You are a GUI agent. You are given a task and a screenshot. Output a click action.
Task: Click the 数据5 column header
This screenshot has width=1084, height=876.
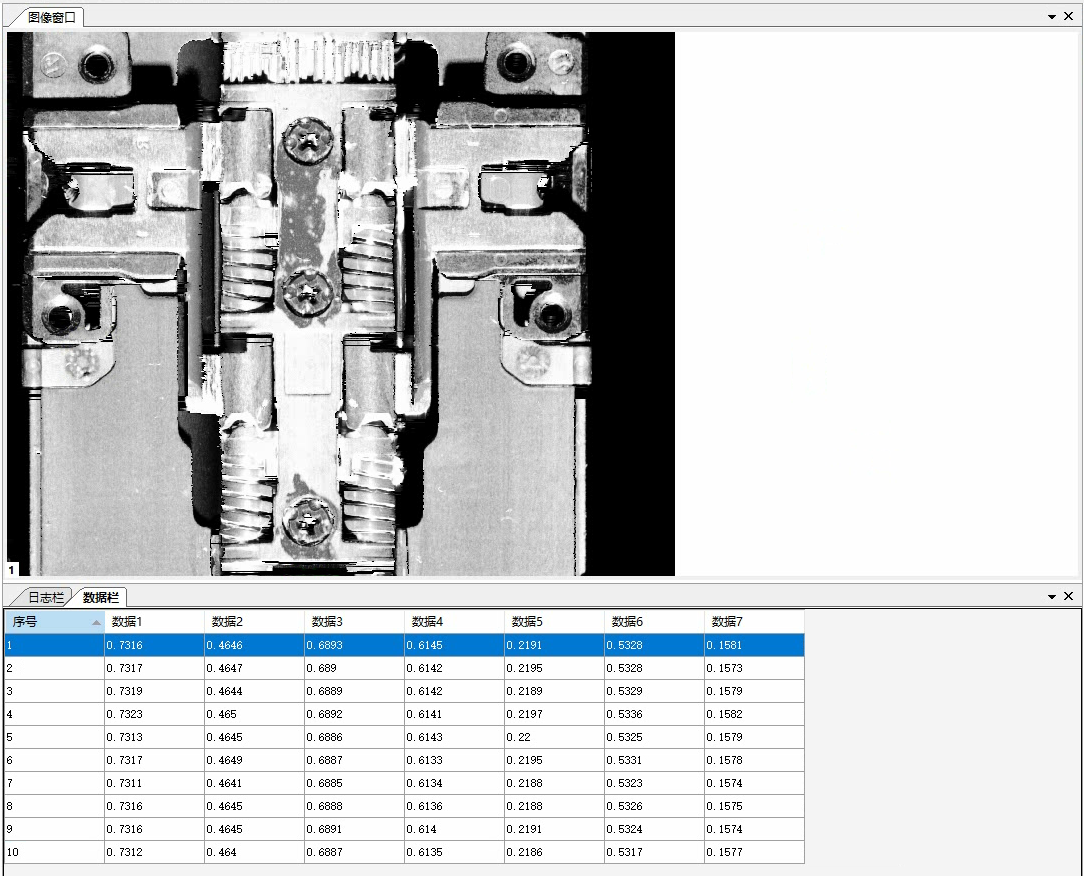pos(554,622)
